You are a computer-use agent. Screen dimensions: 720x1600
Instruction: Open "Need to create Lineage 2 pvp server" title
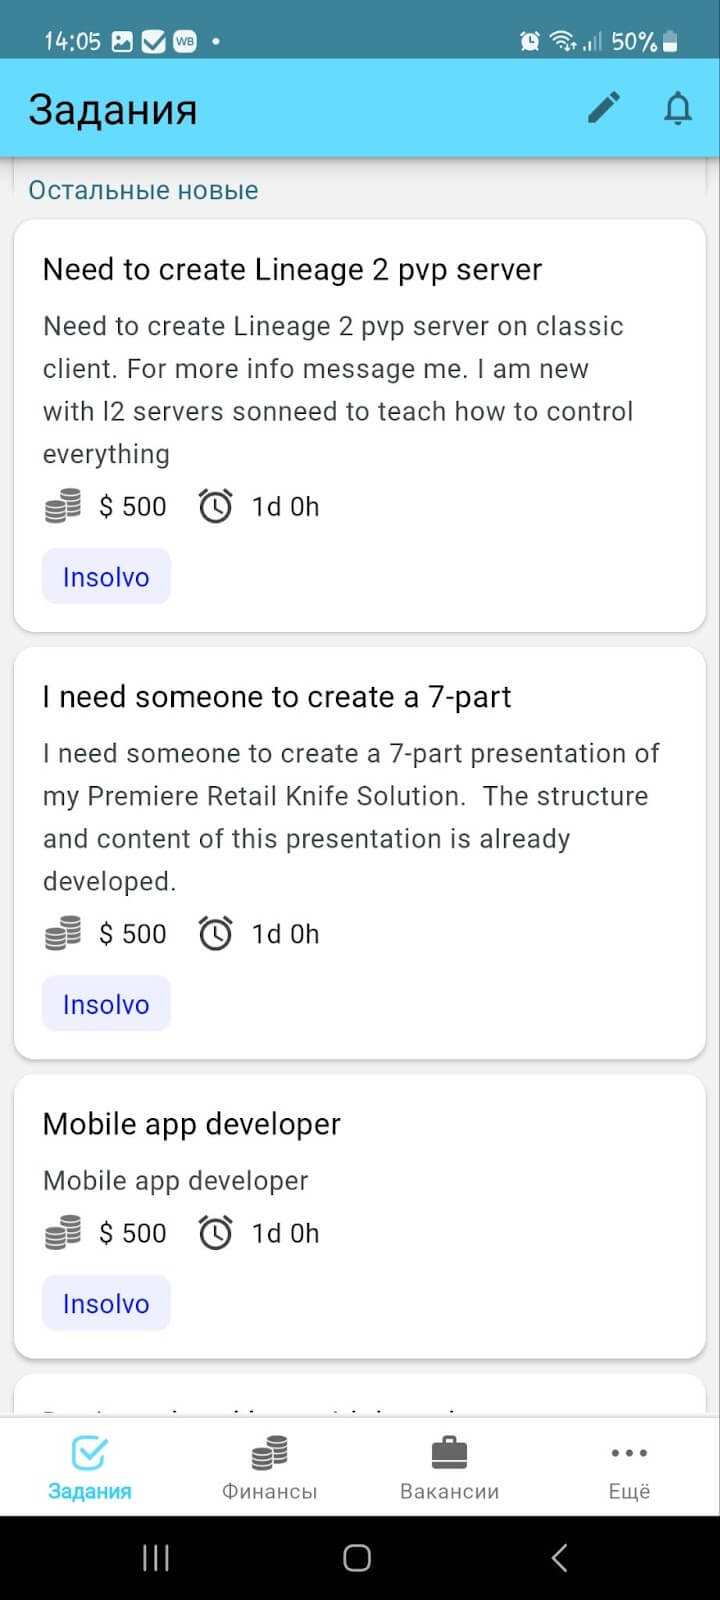[292, 270]
